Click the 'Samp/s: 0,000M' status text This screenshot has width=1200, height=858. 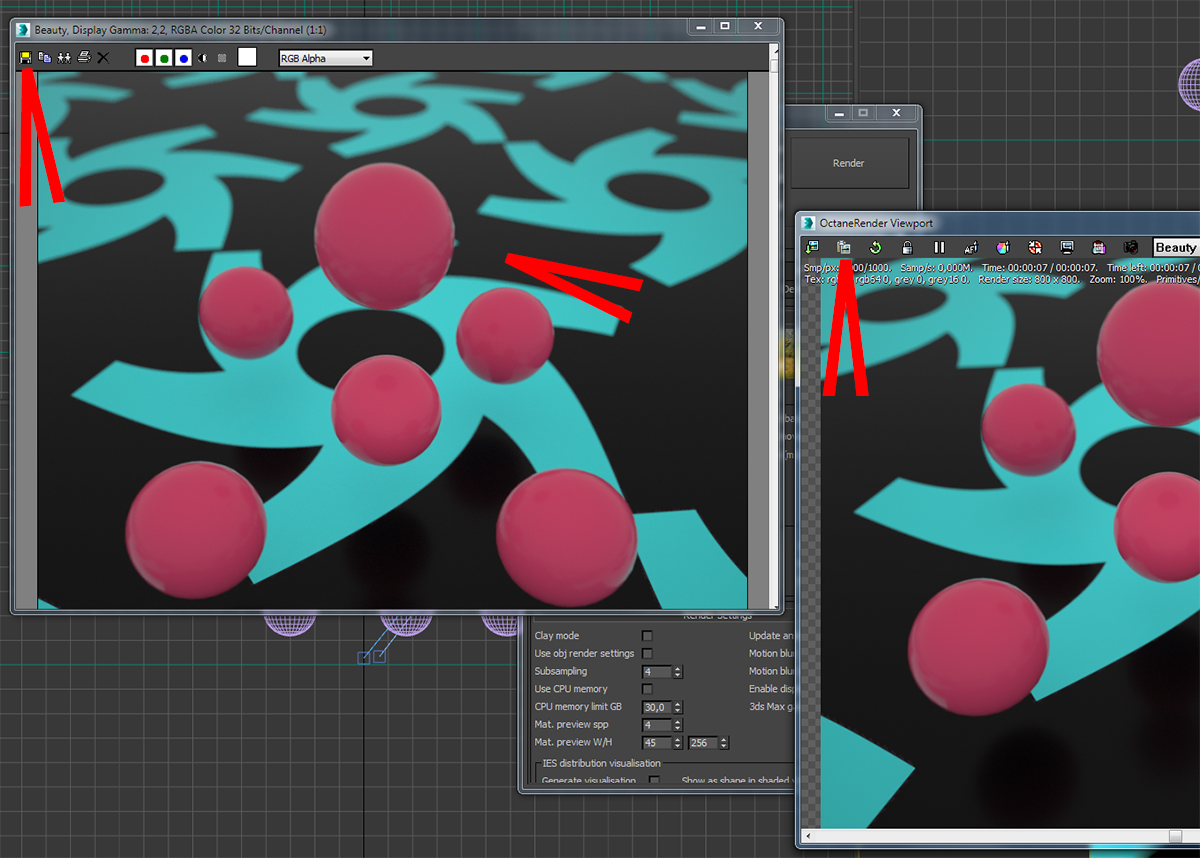(x=938, y=268)
